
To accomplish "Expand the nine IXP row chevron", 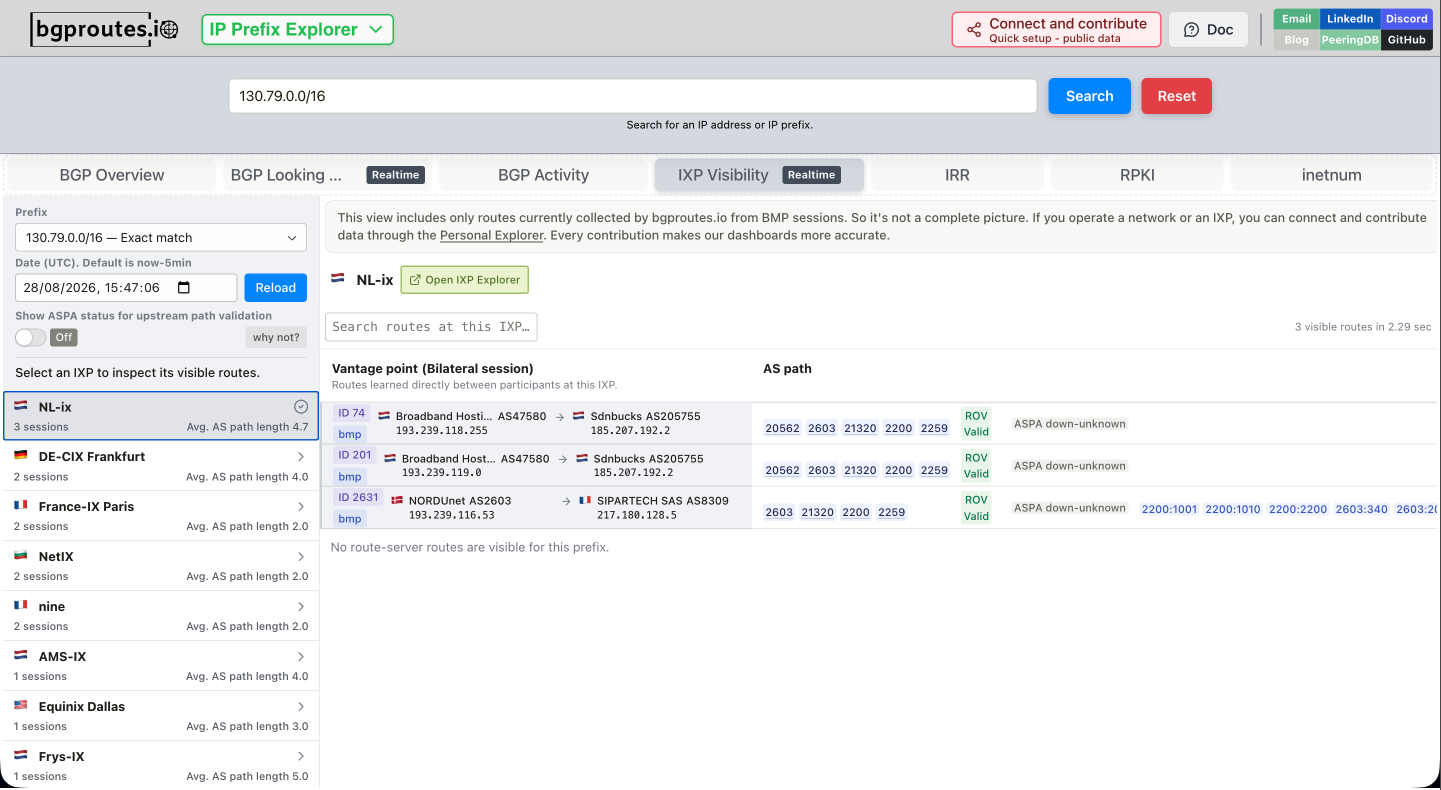I will coord(301,607).
